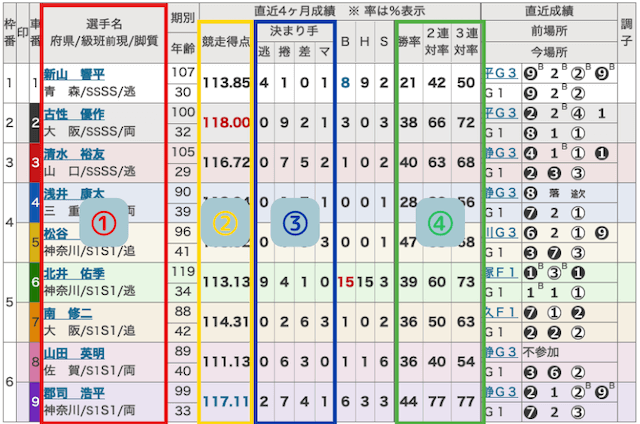Select the race score 114.31

point(226,322)
